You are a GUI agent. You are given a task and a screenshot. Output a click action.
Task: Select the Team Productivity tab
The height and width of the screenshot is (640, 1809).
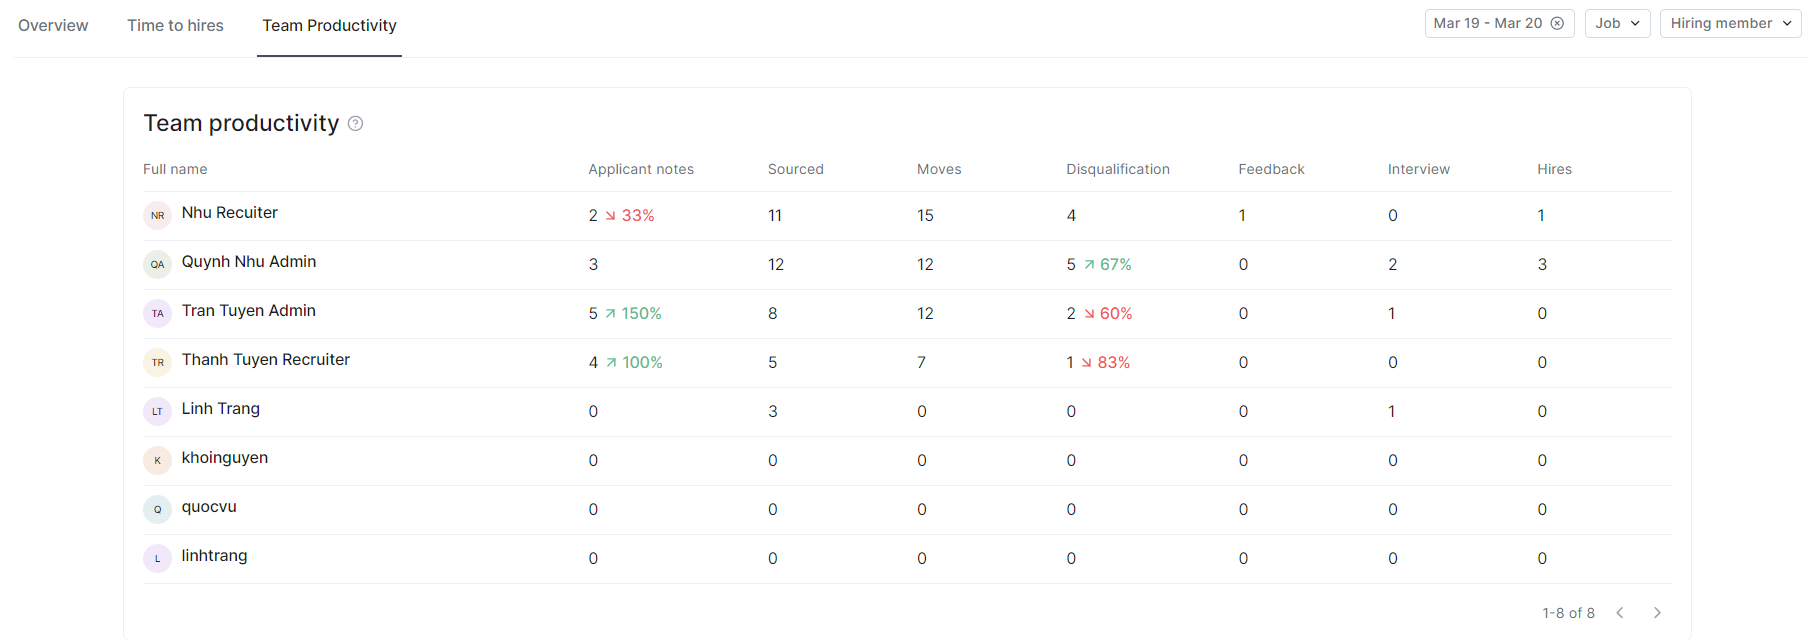(x=329, y=25)
